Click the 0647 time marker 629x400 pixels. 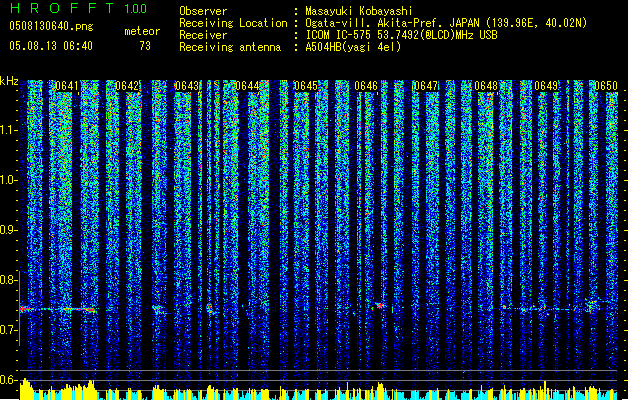(x=426, y=86)
